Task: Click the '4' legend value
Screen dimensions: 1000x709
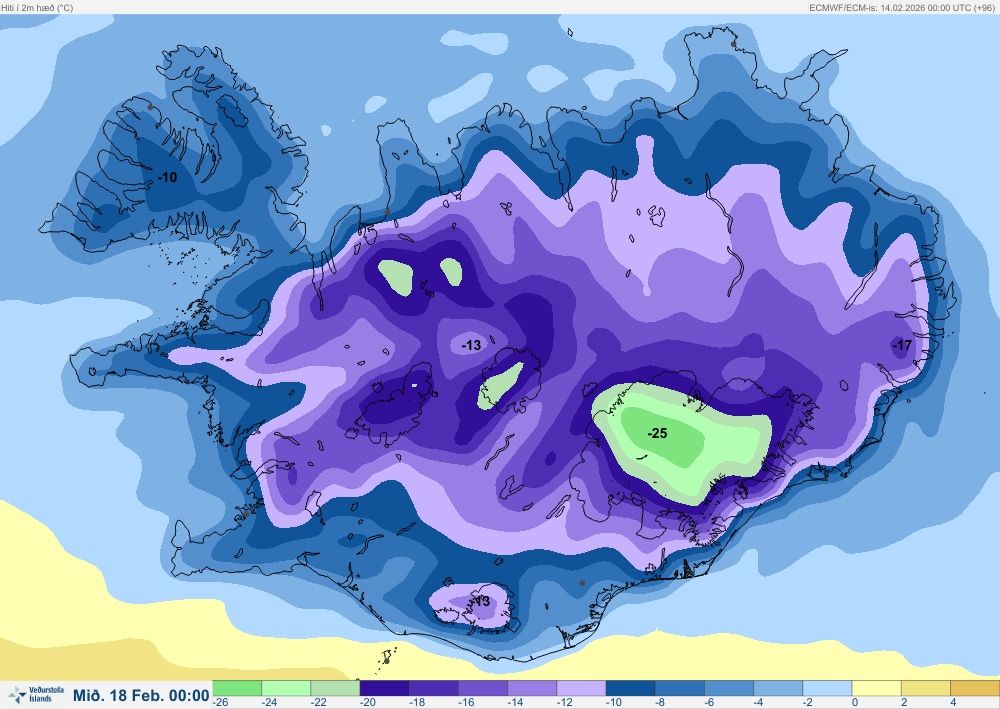Action: tap(953, 702)
